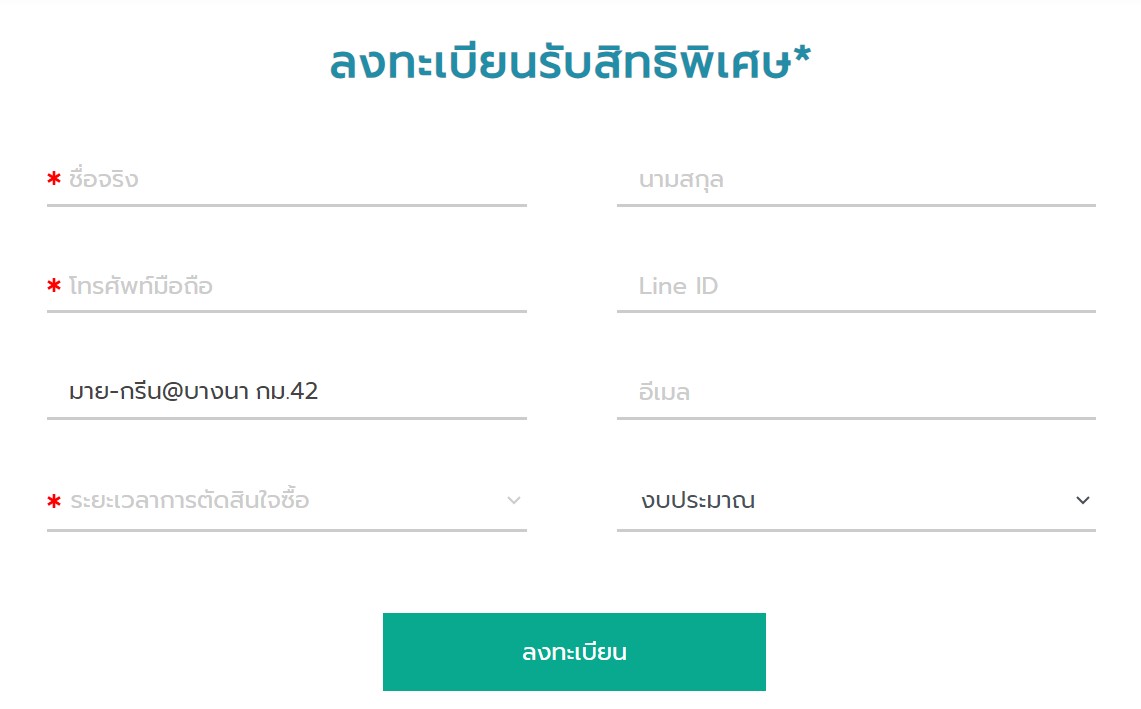The image size is (1141, 709).
Task: Click the asterisk ending the ลงทะเบียนรับสิทธิพิเศษ heading
Action: (802, 55)
